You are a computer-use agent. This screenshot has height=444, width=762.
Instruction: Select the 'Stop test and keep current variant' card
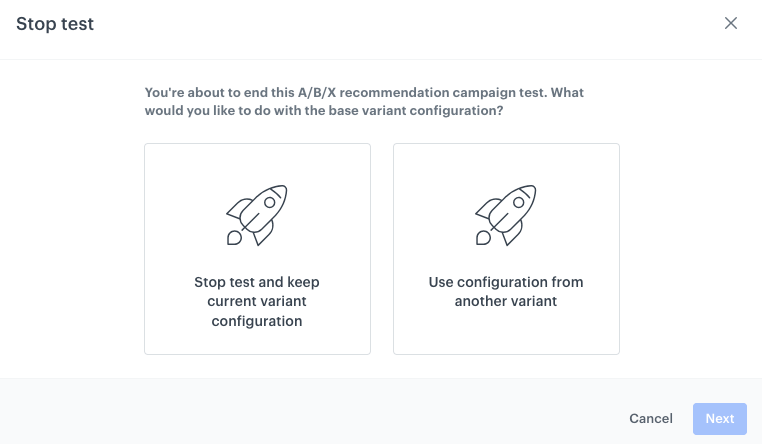(x=257, y=249)
